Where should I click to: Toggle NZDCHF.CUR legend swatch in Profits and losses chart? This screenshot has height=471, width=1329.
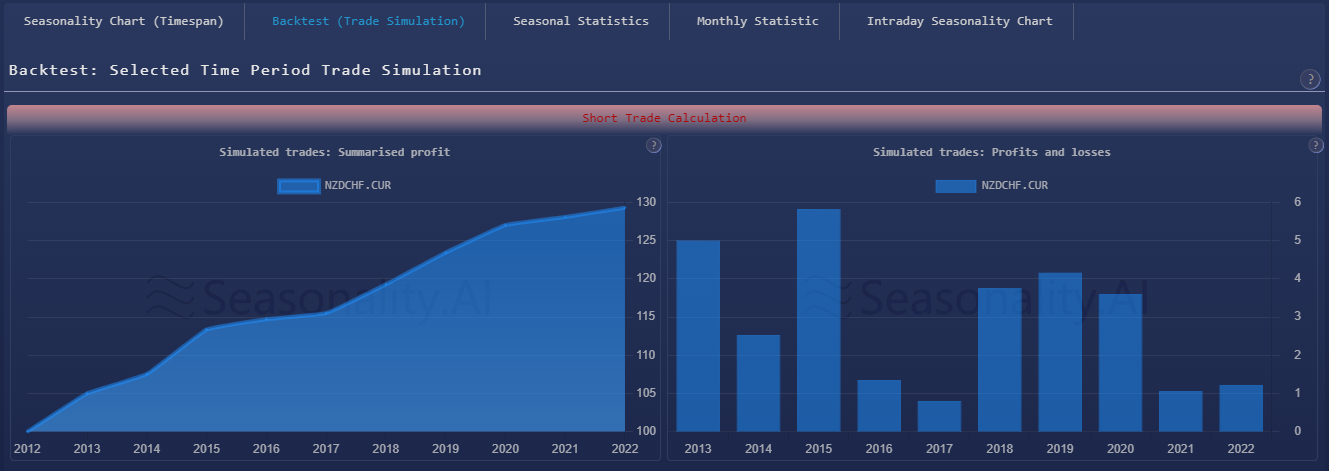pos(955,186)
